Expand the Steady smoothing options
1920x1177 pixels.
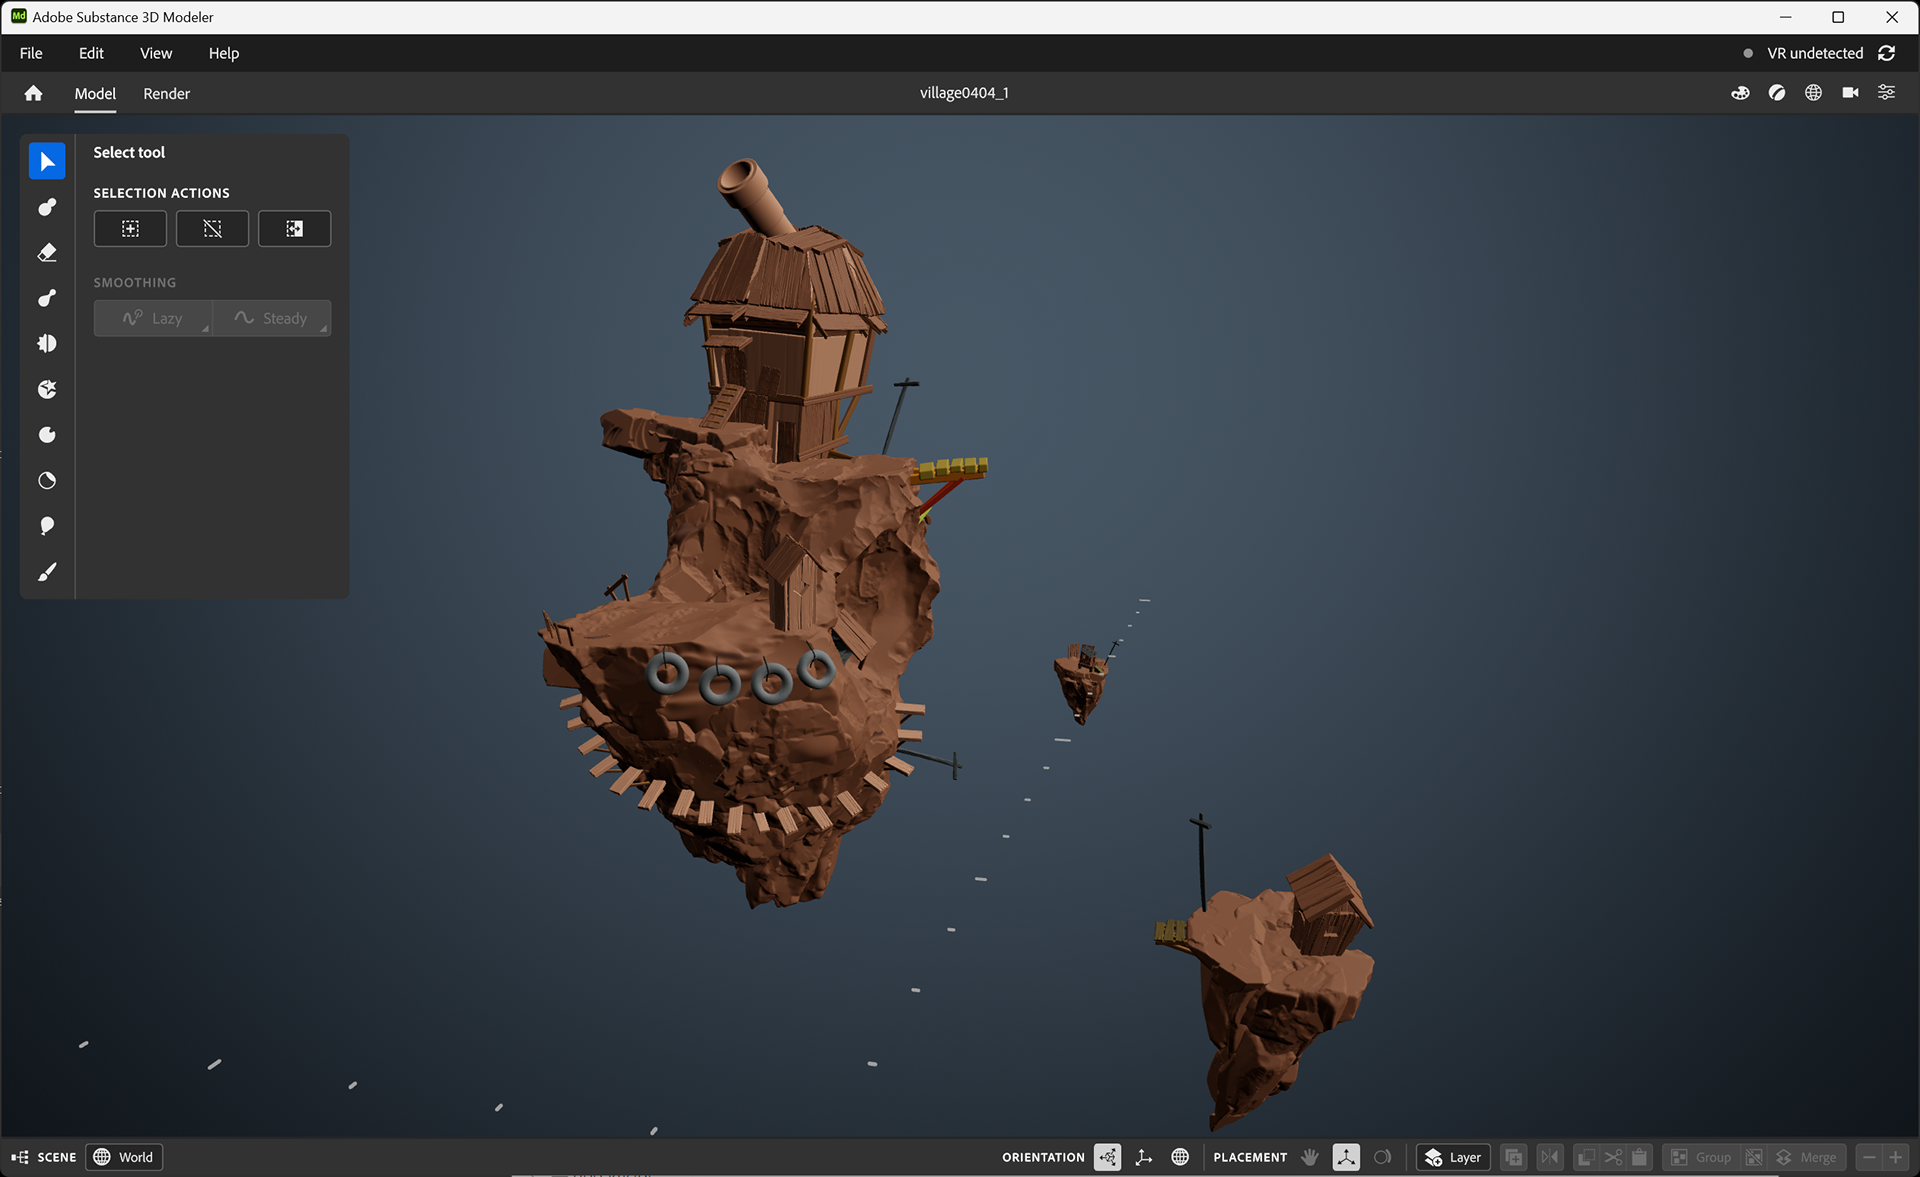[x=323, y=329]
